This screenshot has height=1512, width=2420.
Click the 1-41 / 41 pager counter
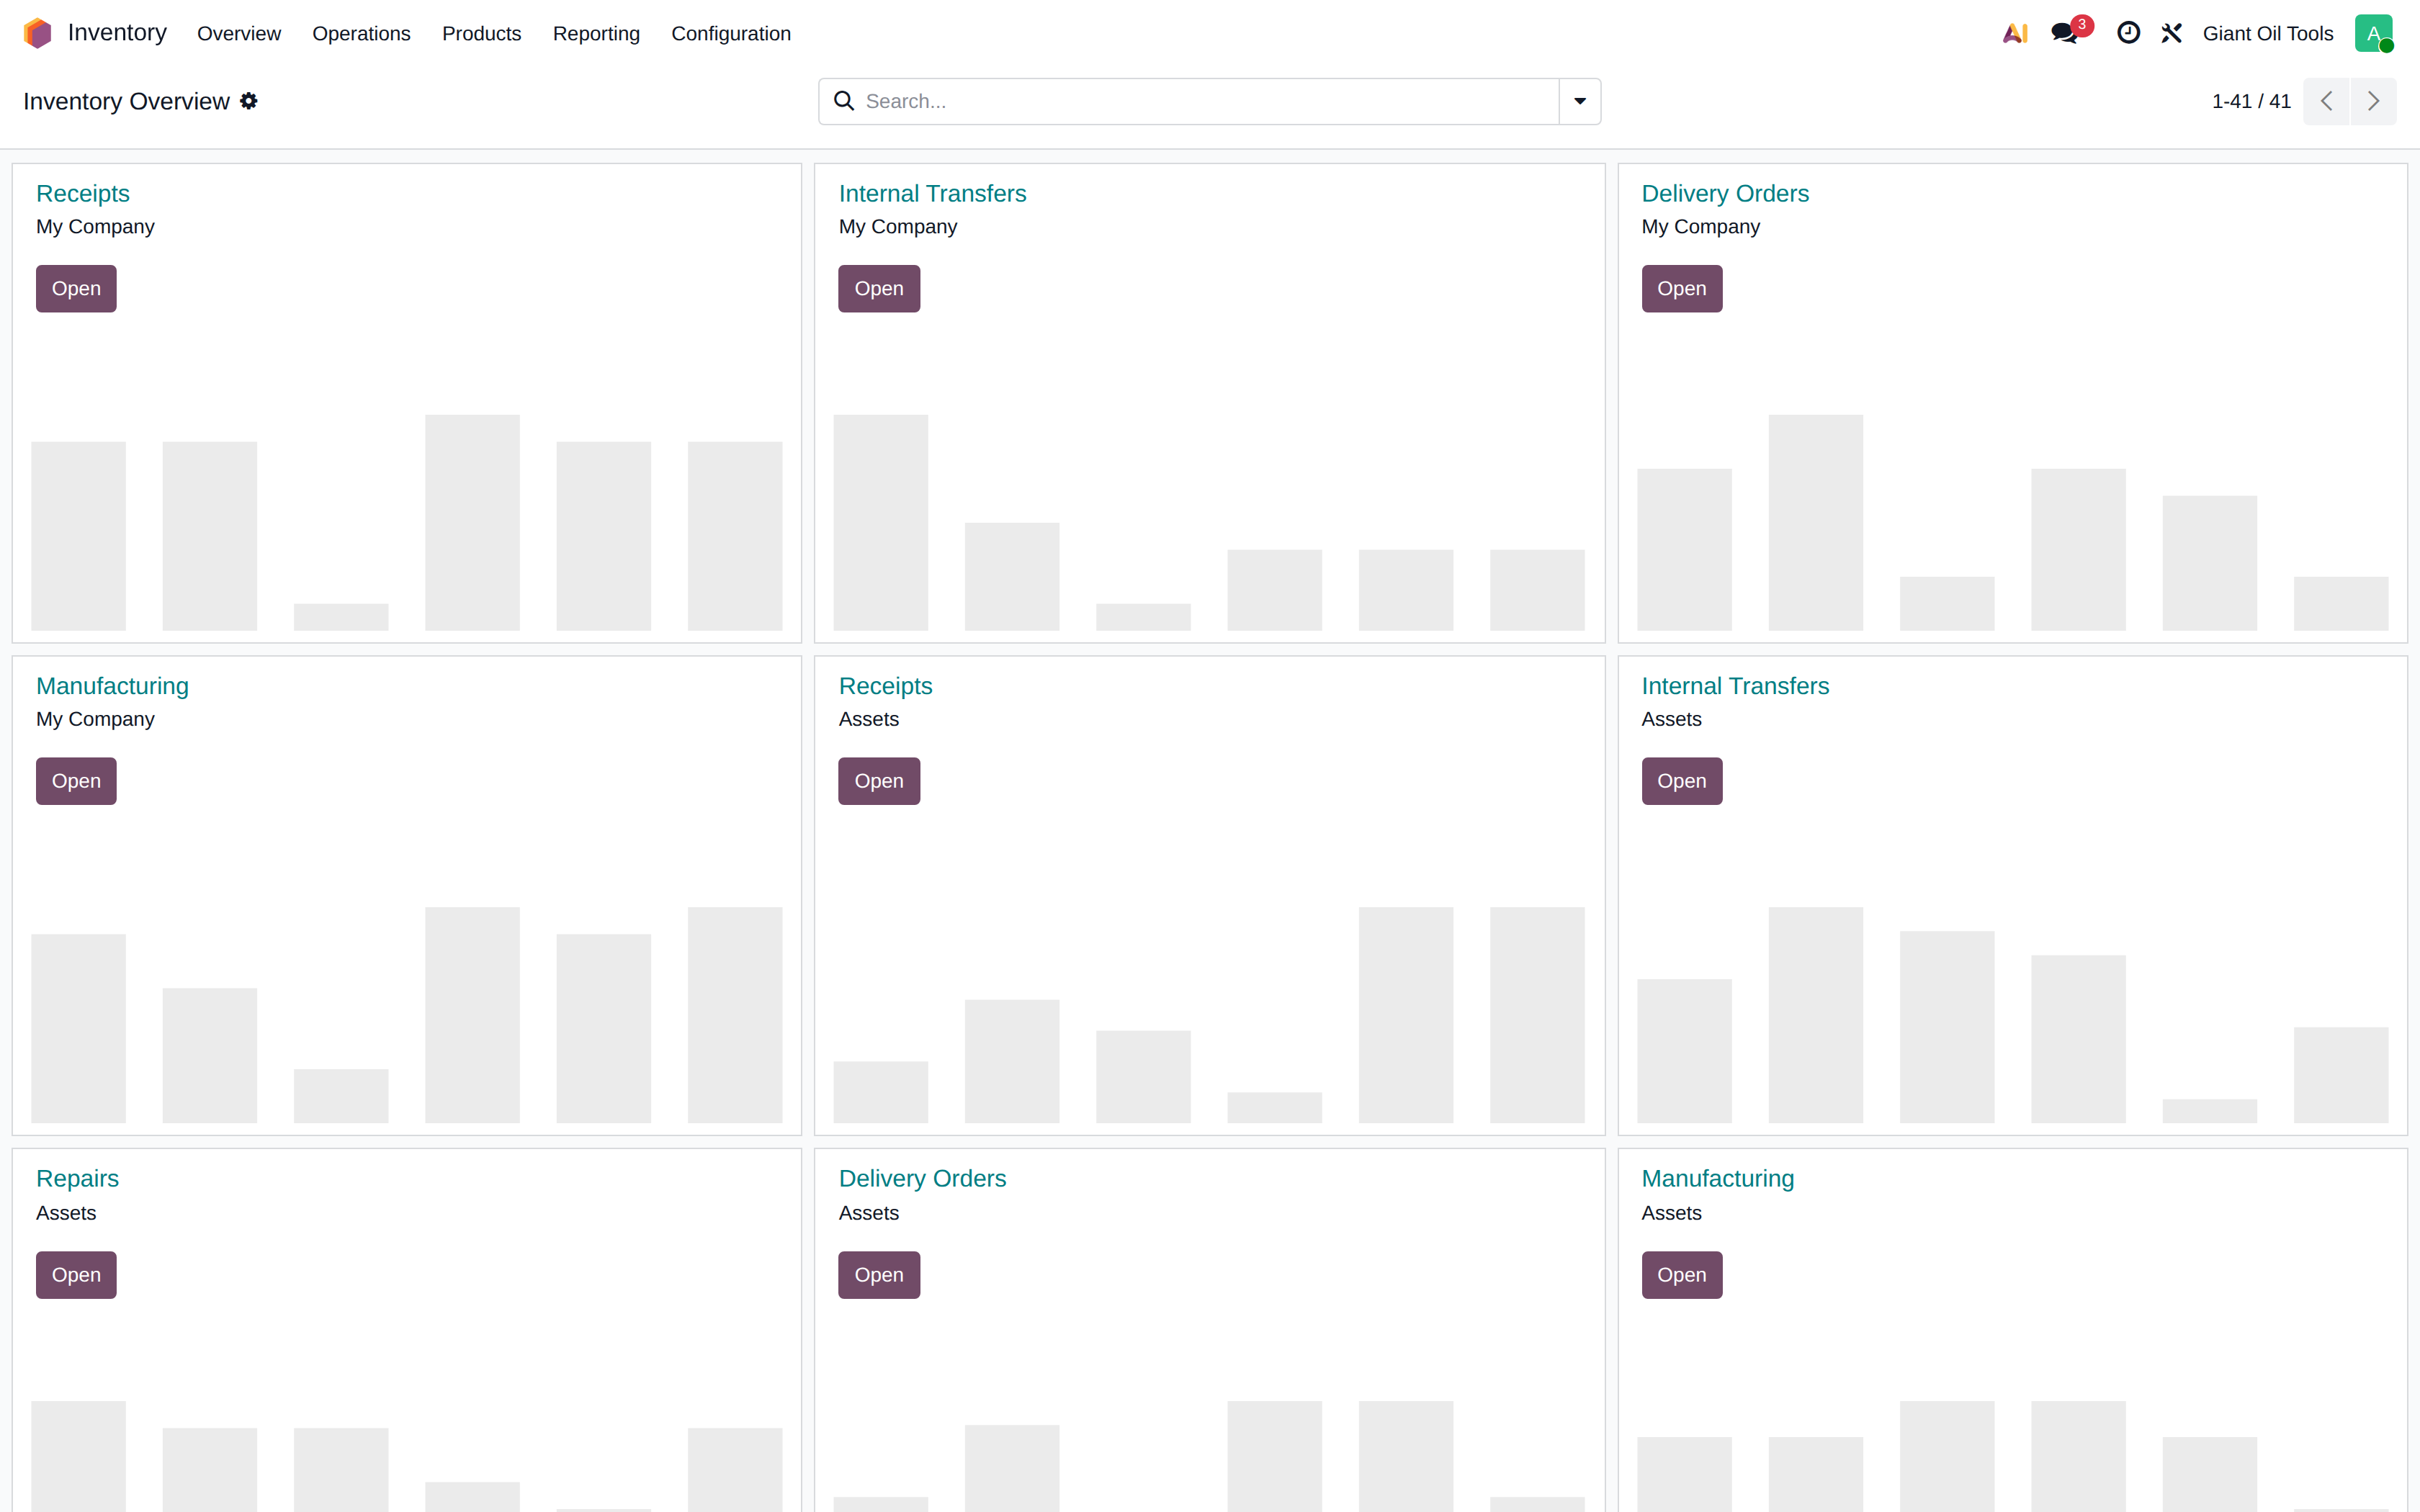click(2251, 101)
